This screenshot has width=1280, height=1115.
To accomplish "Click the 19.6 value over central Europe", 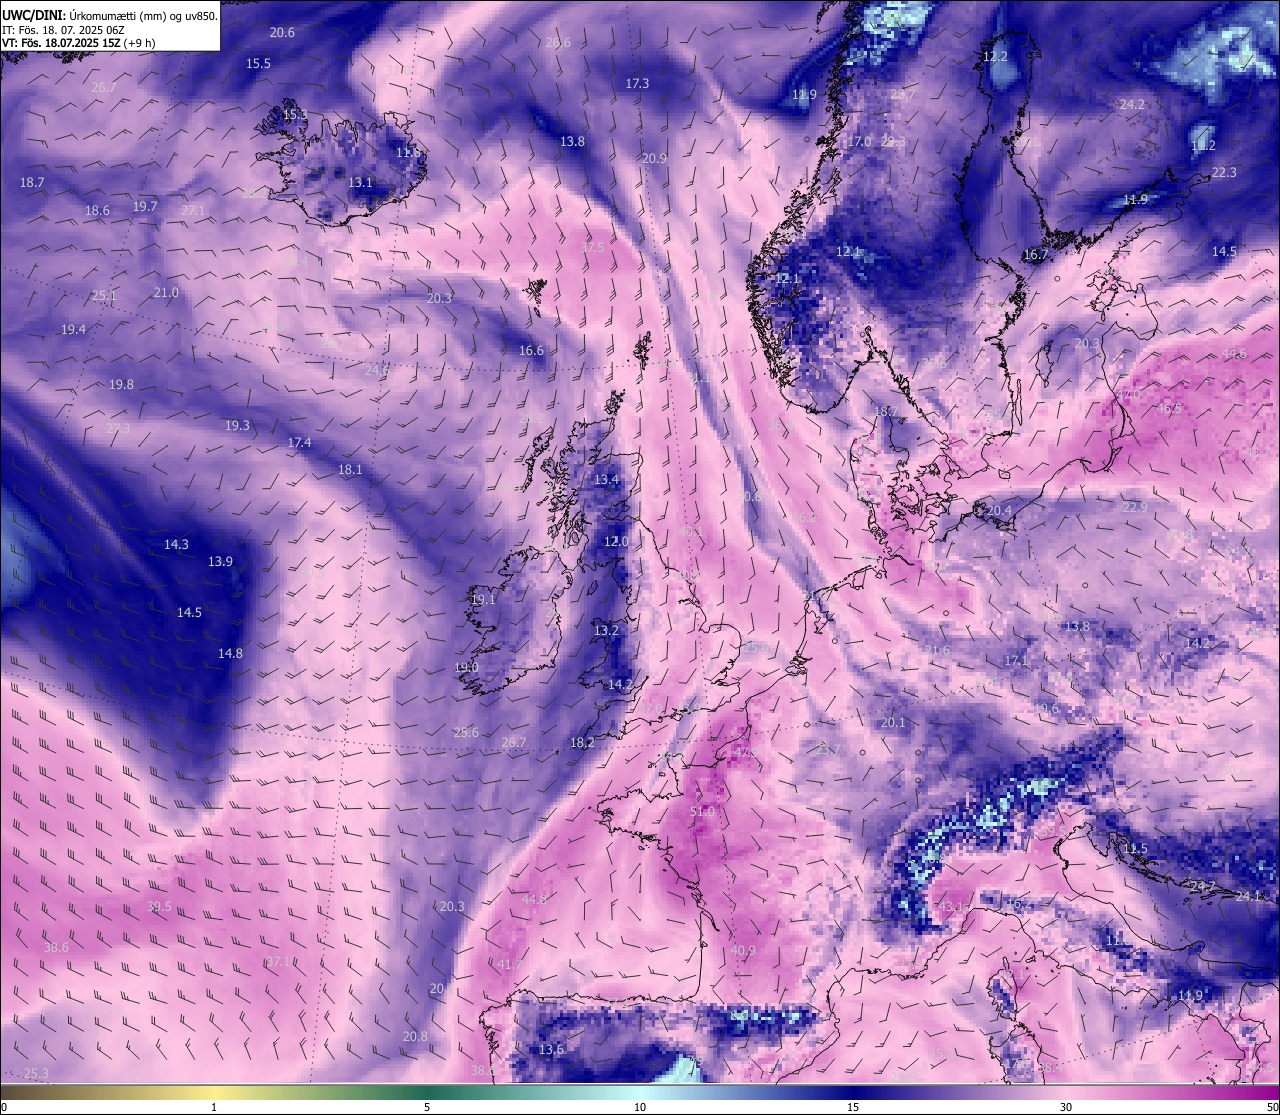I will pos(1046,708).
